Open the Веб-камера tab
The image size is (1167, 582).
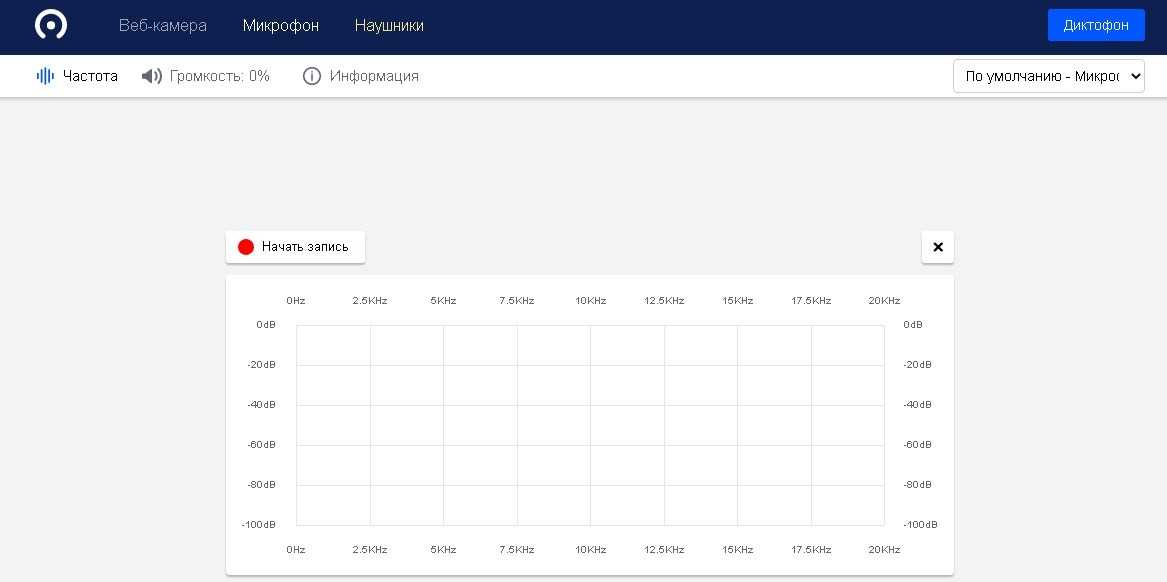click(163, 26)
